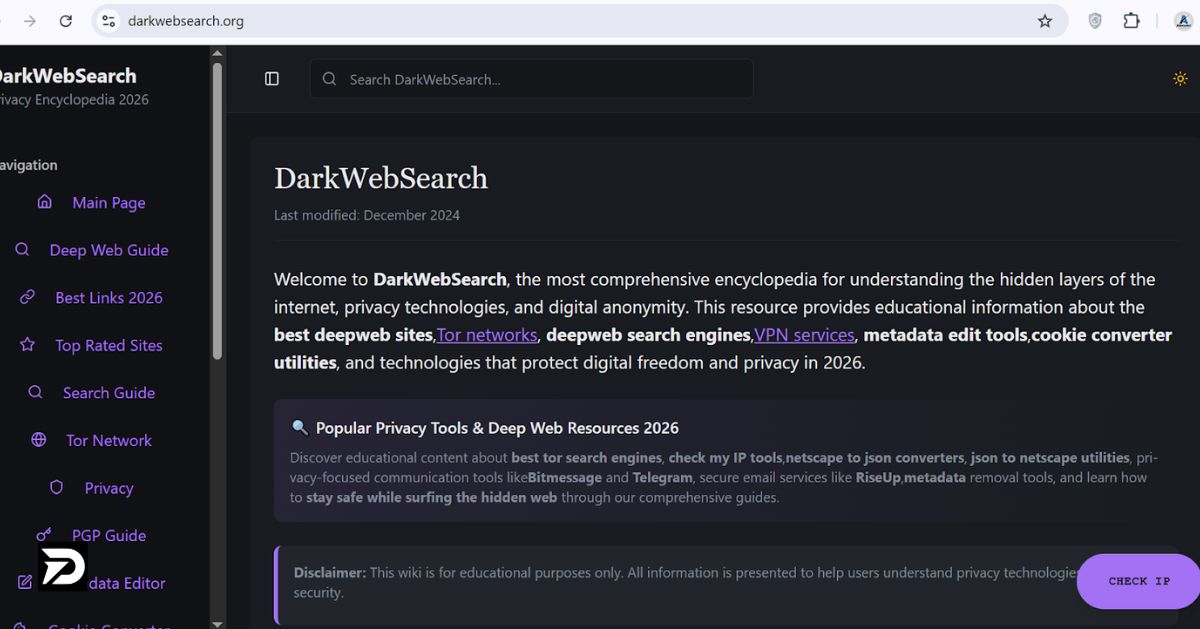Viewport: 1200px width, 629px height.
Task: Click the DarkWebSearch site title in the sidebar
Action: coord(67,76)
